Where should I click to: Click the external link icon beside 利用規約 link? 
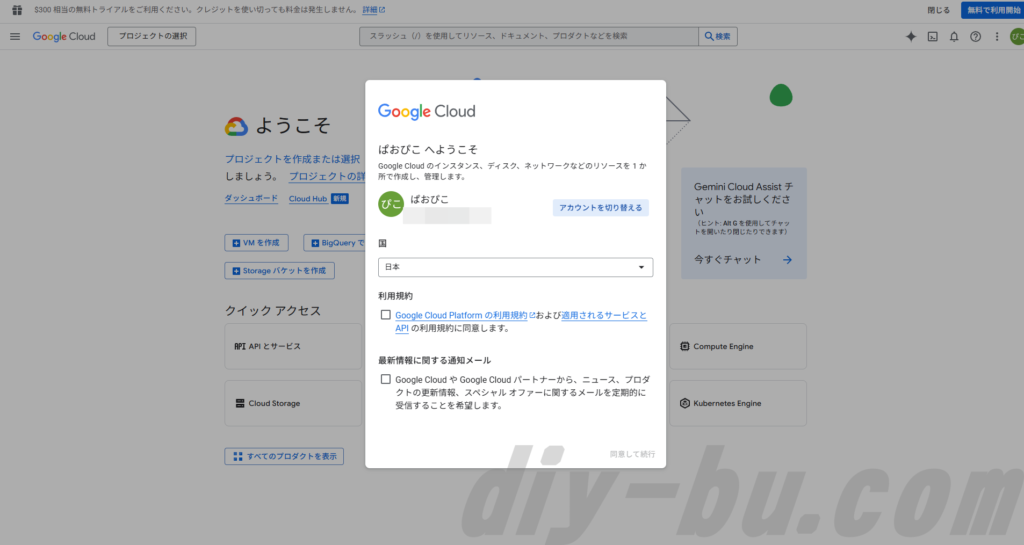click(532, 315)
